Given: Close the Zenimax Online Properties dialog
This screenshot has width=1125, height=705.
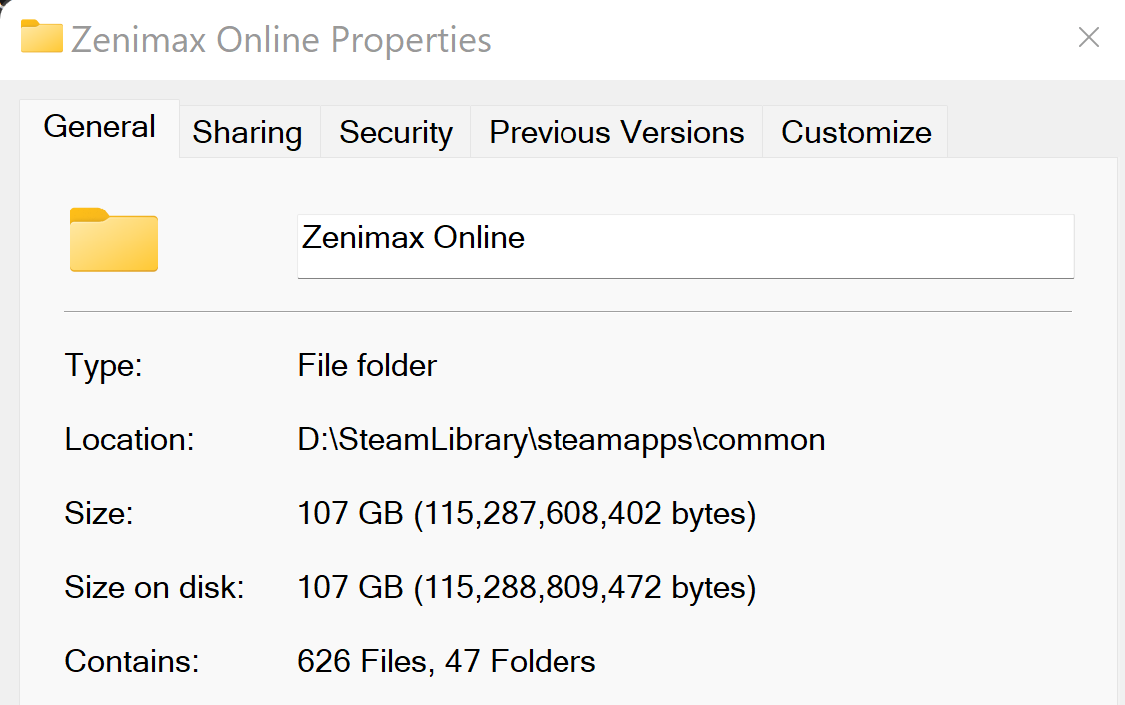Looking at the screenshot, I should (1088, 37).
